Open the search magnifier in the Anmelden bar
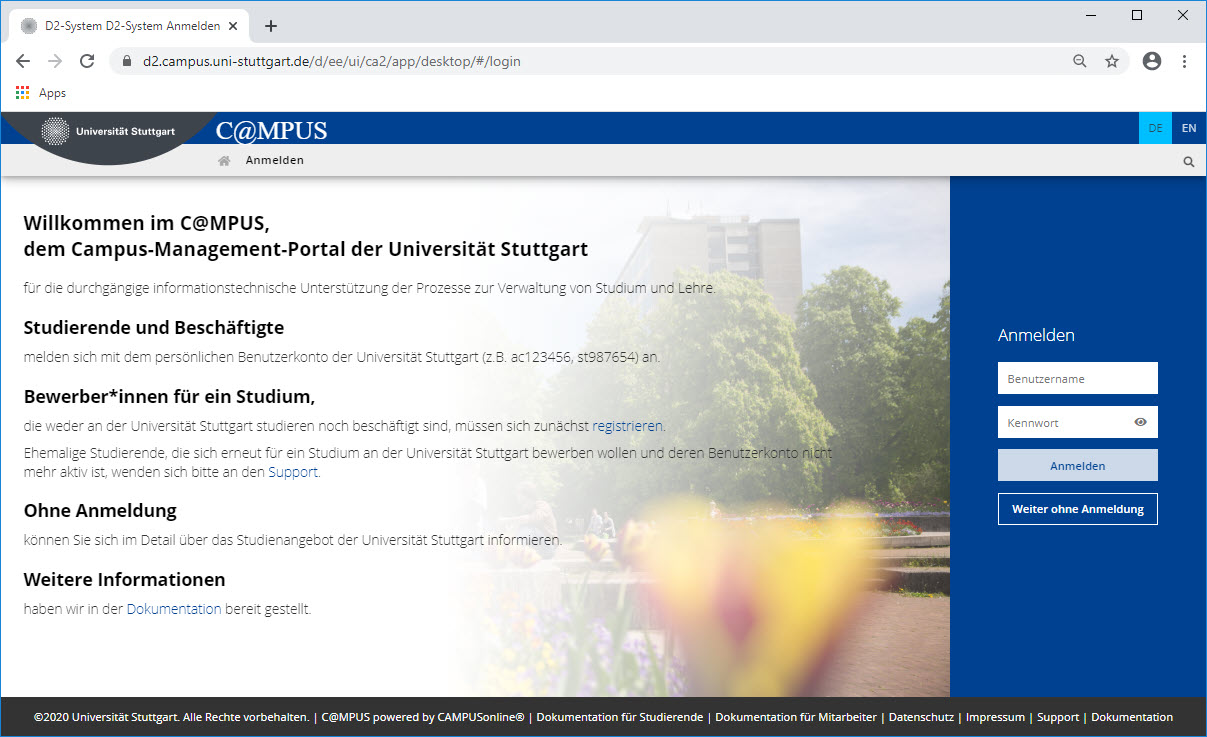 pos(1189,161)
